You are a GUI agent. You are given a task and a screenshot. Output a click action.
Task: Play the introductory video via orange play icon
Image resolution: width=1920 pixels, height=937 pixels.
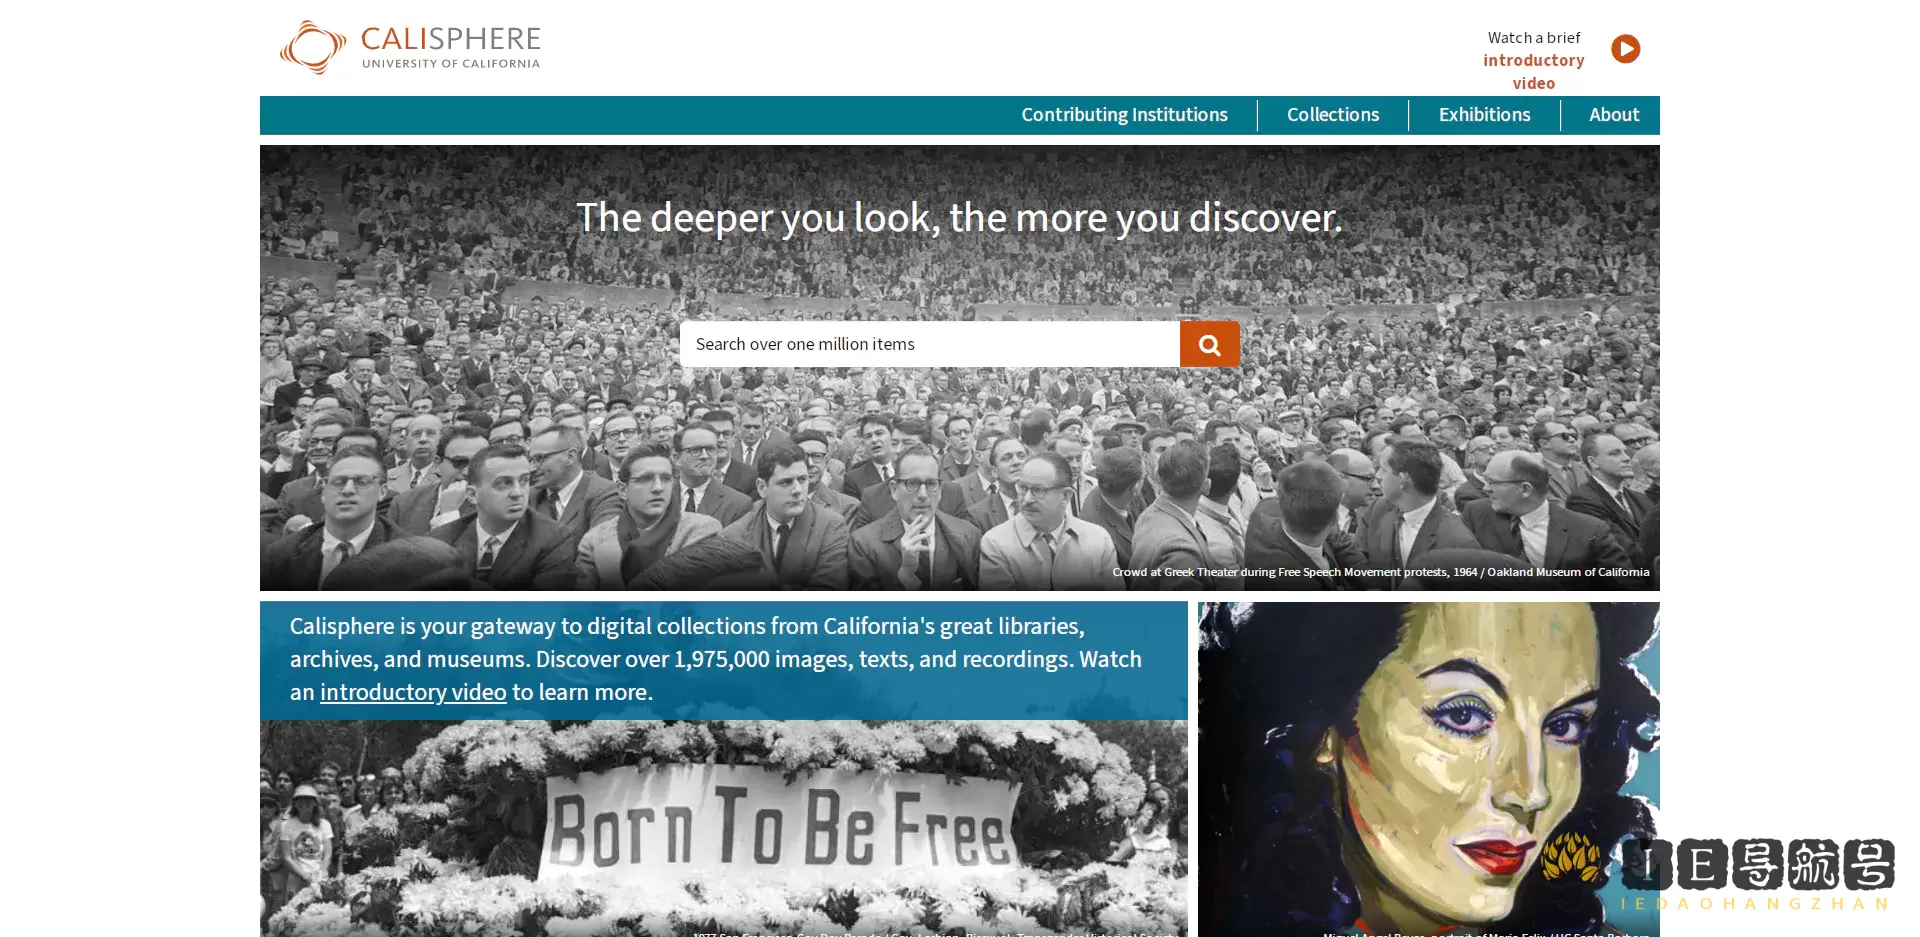pos(1625,49)
